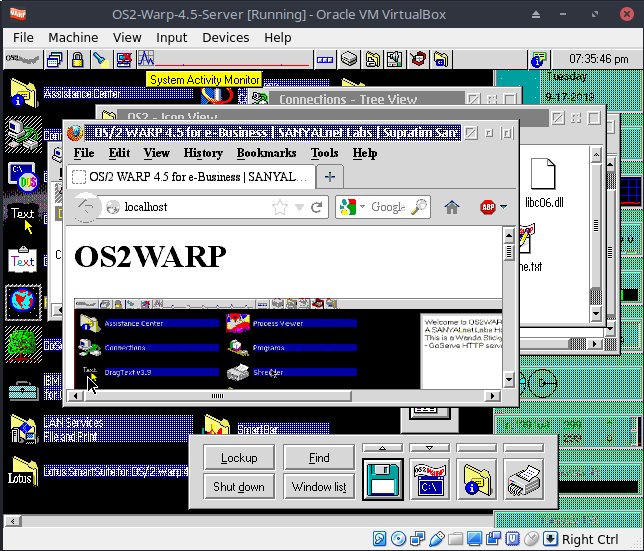Screen dimensions: 644x551
Task: Click the padlock lockup icon in WarpCenter
Action: 77,60
